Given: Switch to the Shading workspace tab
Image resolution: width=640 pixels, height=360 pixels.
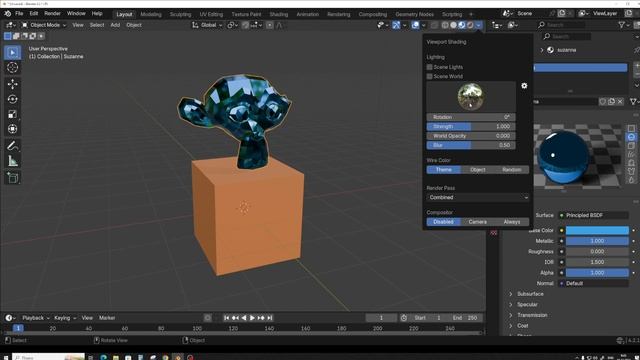Looking at the screenshot, I should tap(278, 14).
